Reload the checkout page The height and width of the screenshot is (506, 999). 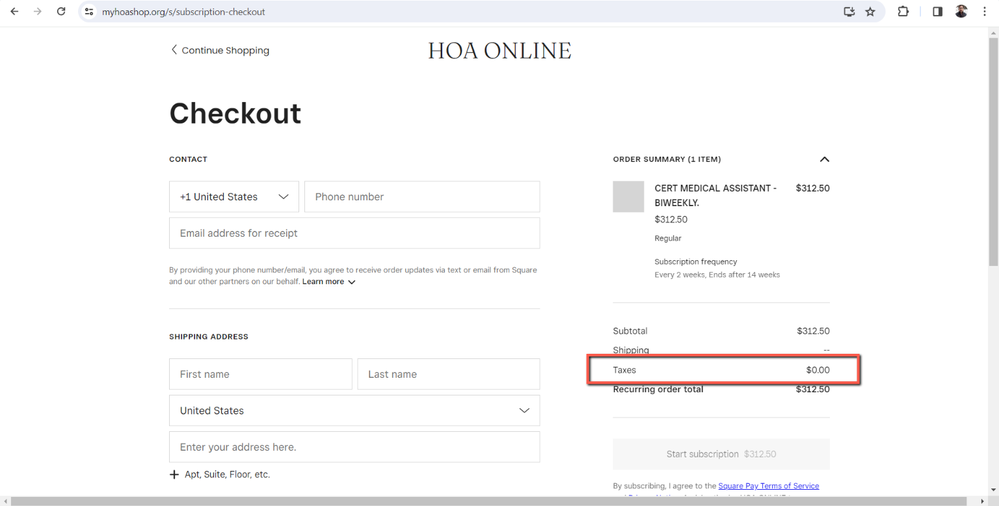click(x=61, y=12)
